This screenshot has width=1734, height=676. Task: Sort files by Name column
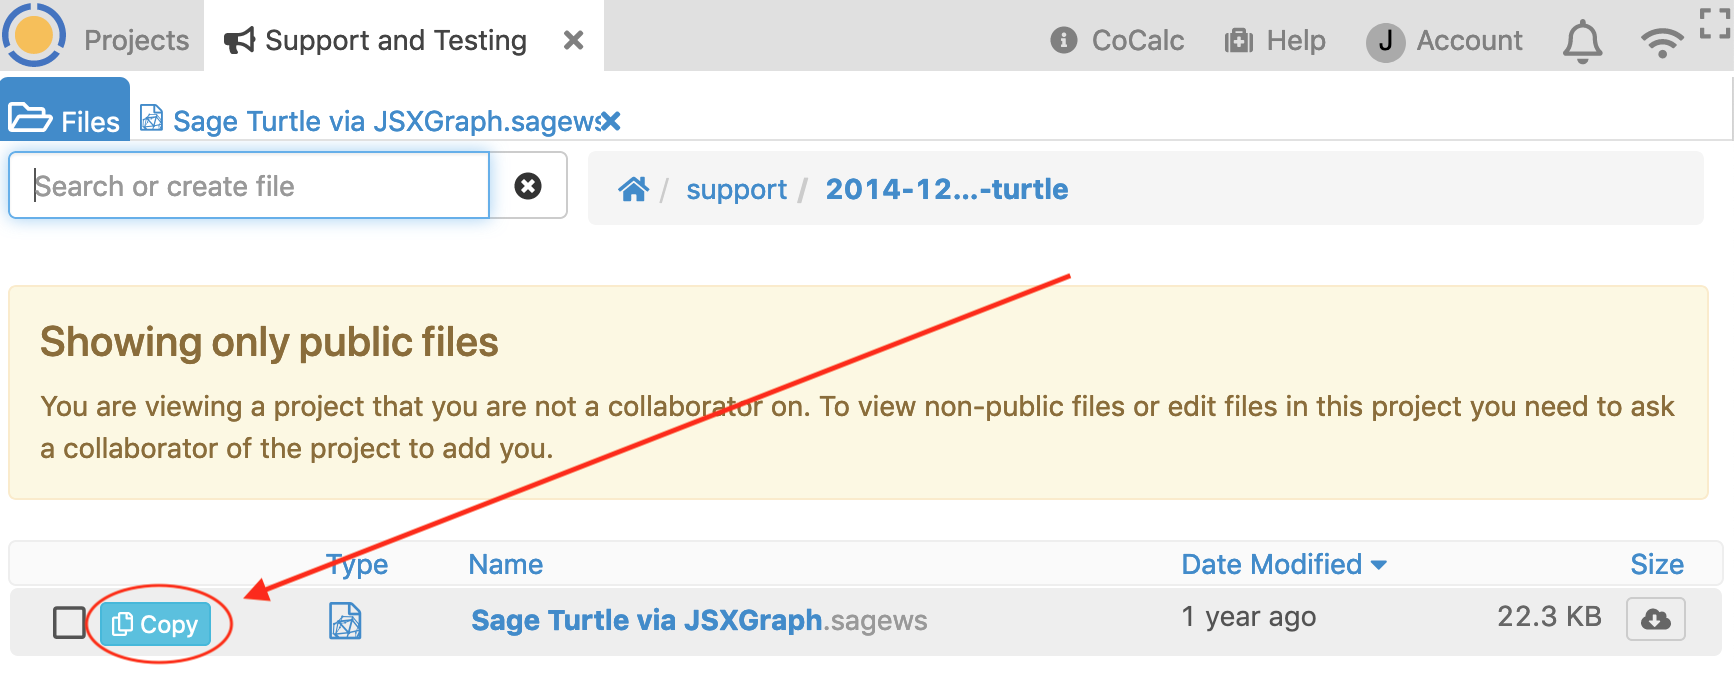(505, 564)
